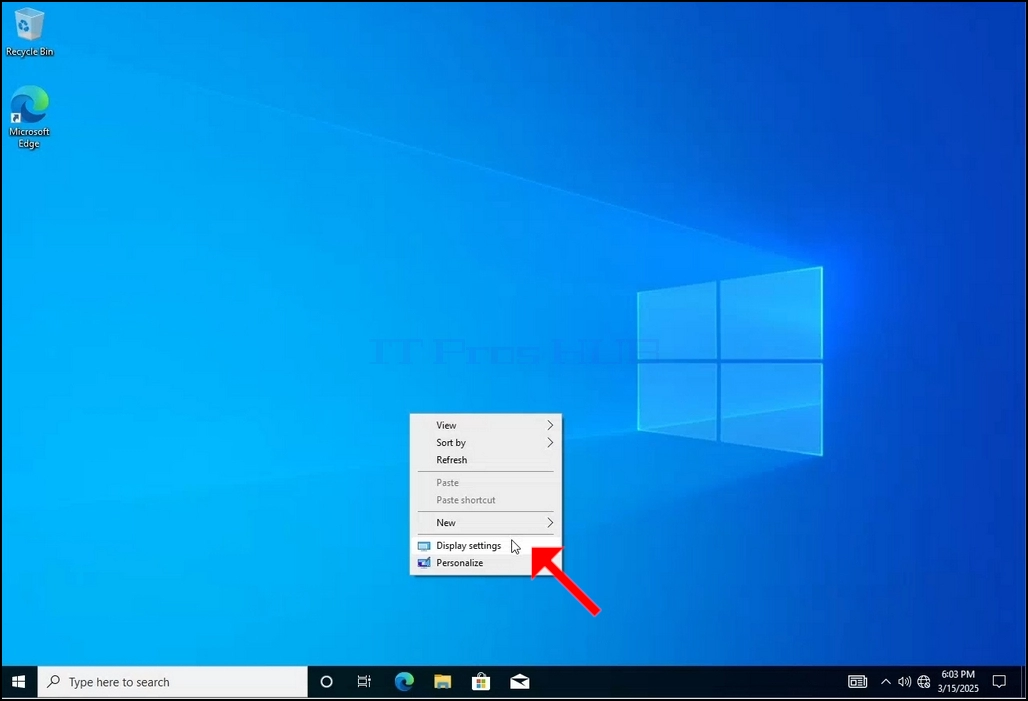
Task: Open the volume speaker icon
Action: pyautogui.click(x=904, y=682)
